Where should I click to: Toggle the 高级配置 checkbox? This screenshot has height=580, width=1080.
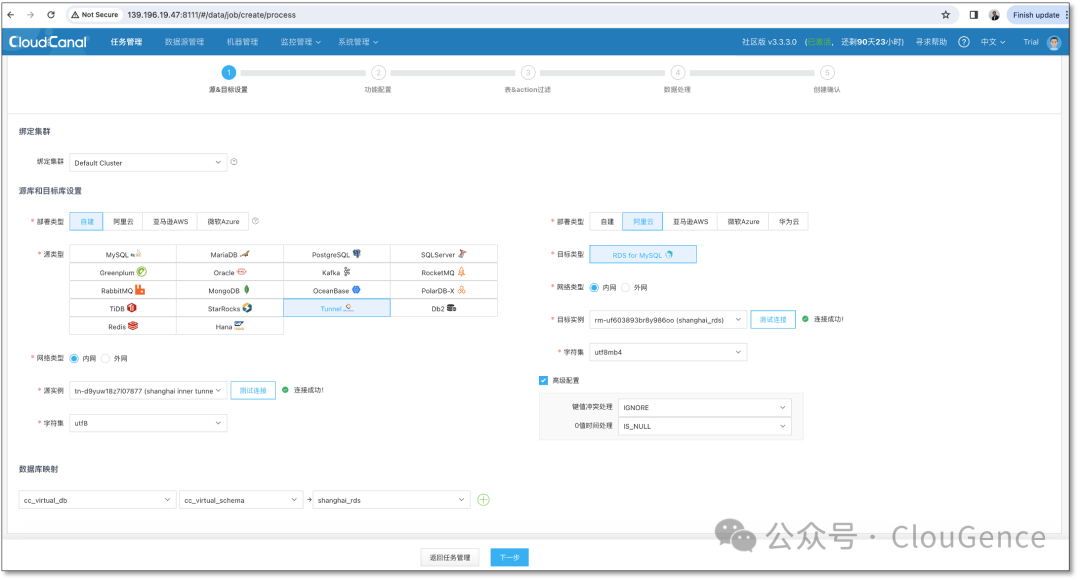click(543, 380)
